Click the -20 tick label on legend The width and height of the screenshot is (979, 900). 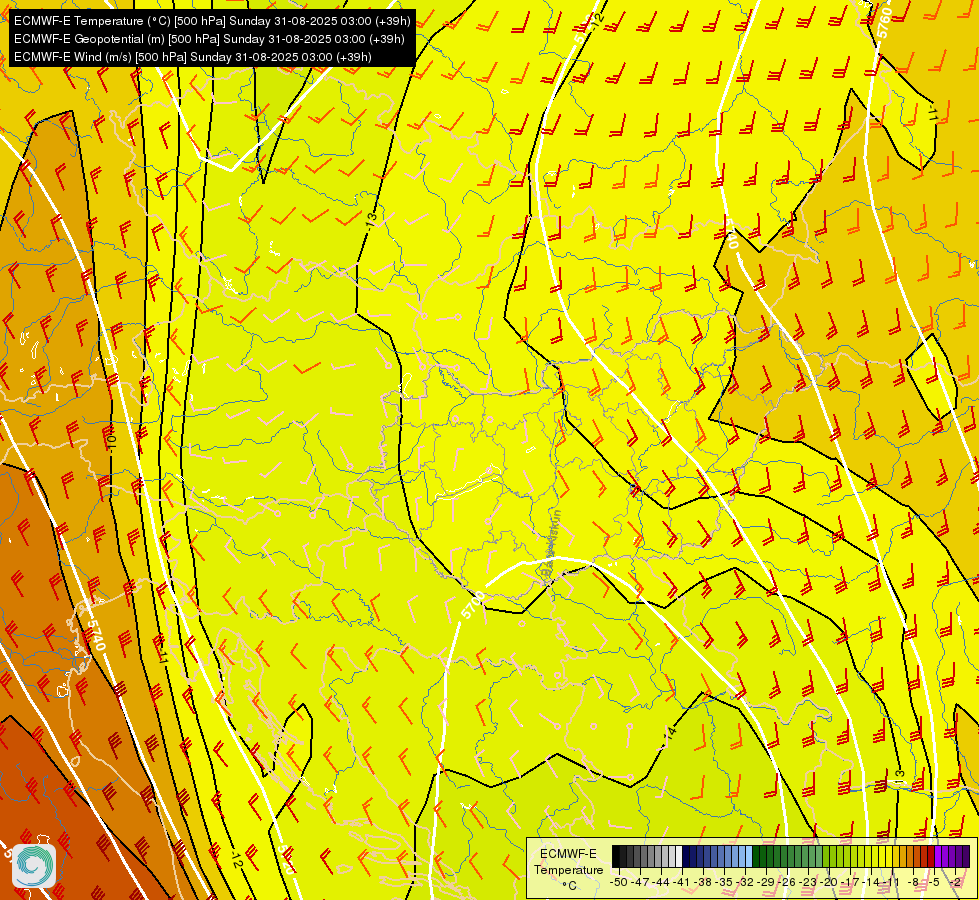829,883
